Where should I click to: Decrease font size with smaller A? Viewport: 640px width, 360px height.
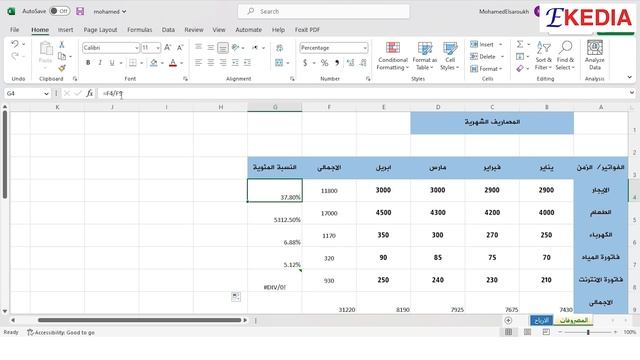coord(180,48)
